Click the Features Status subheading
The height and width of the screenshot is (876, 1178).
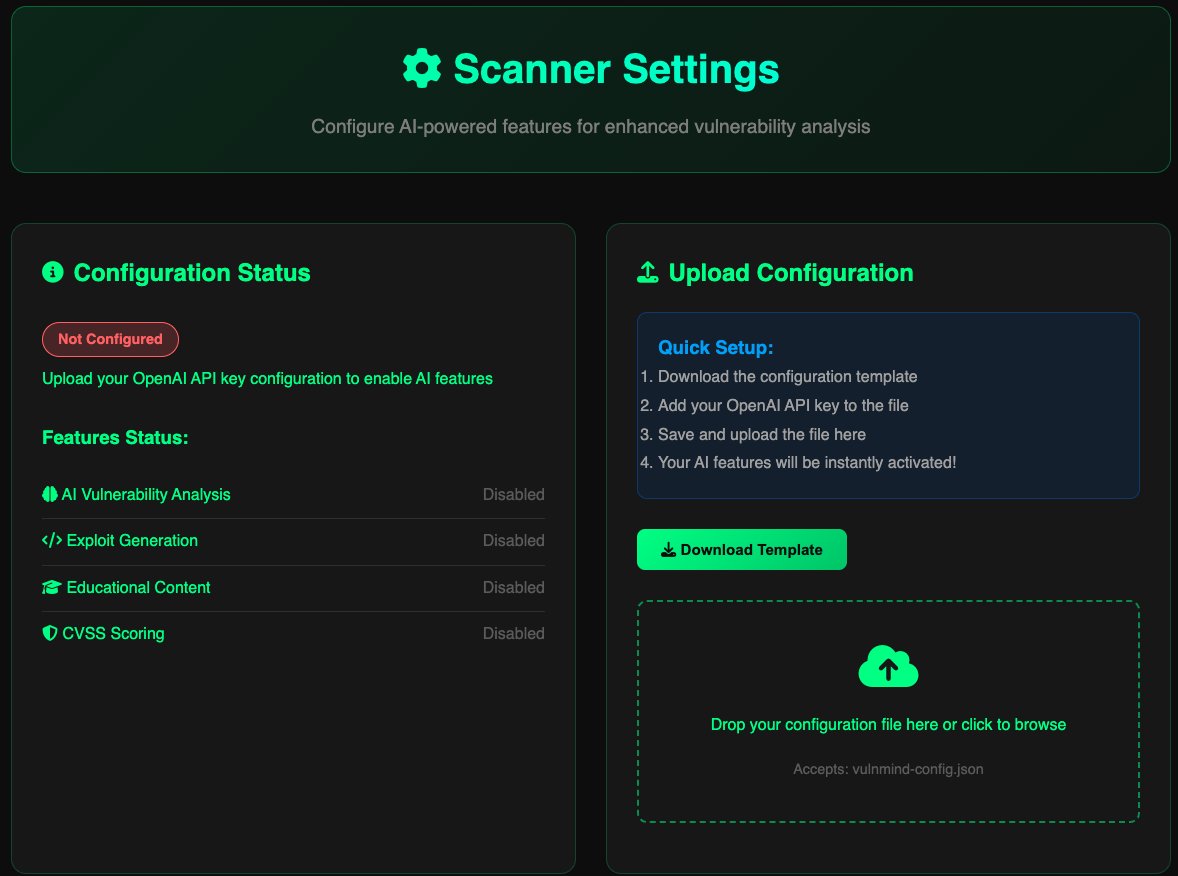115,437
